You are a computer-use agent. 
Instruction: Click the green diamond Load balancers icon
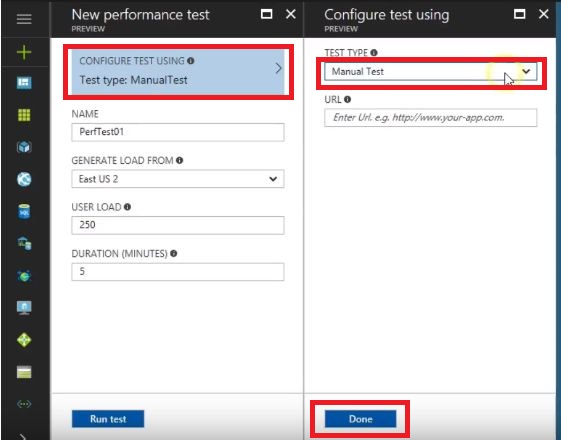[24, 340]
